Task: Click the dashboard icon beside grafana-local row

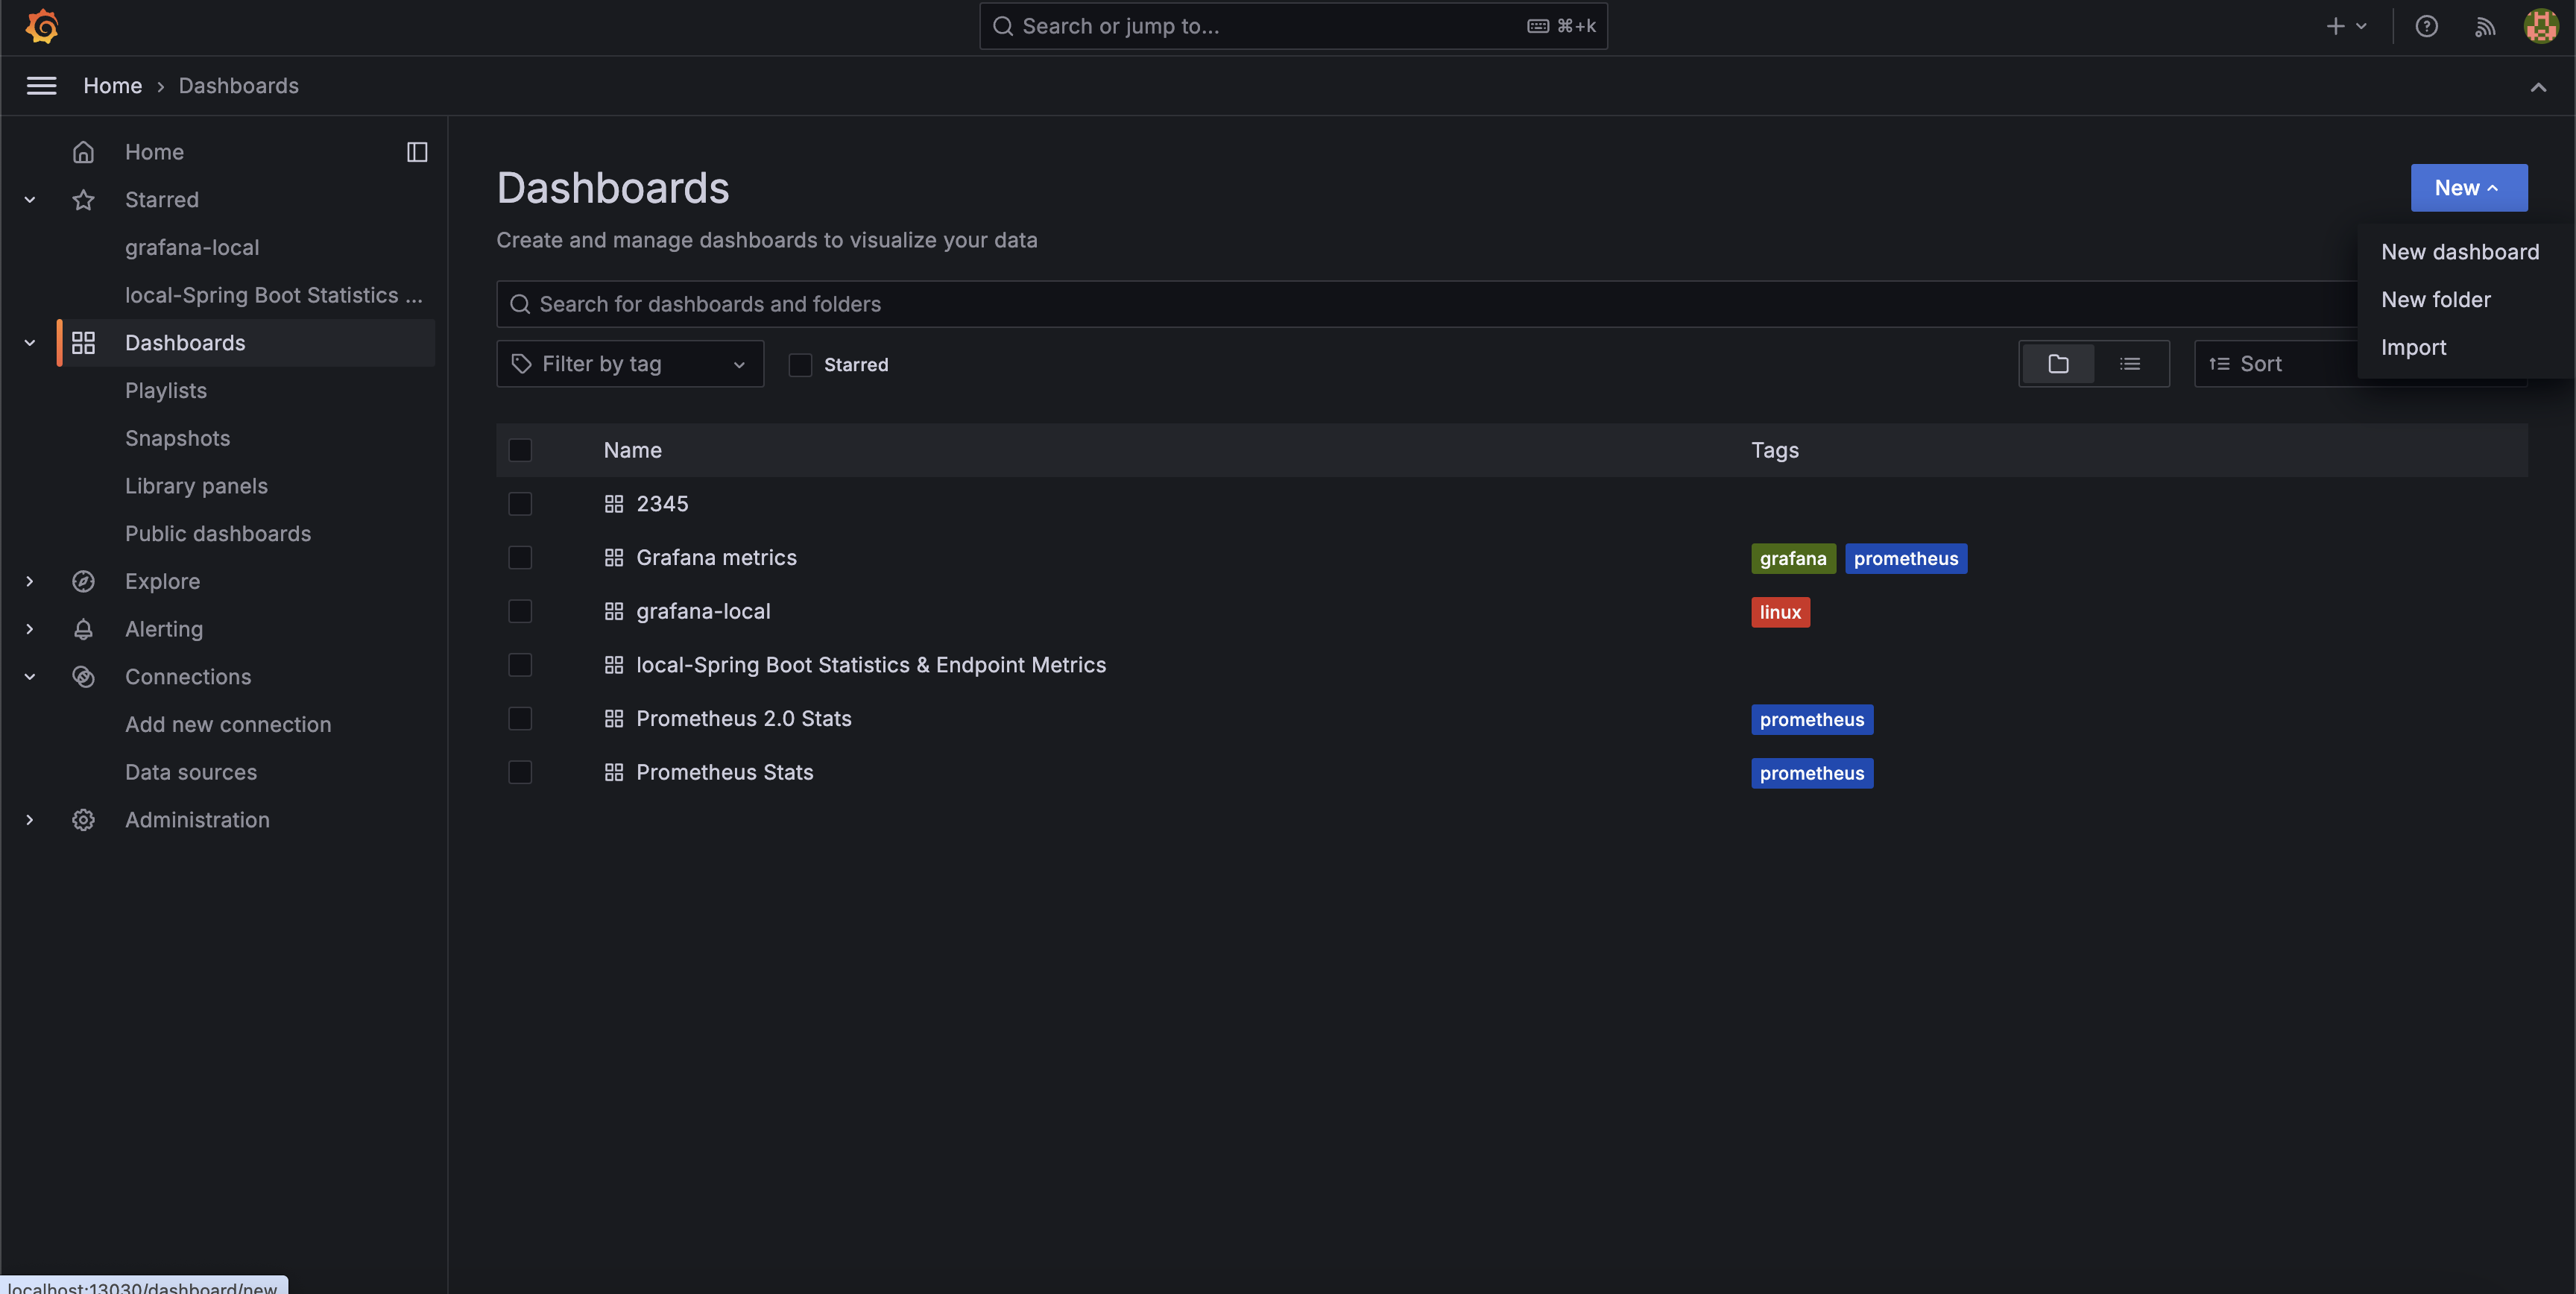Action: 614,612
